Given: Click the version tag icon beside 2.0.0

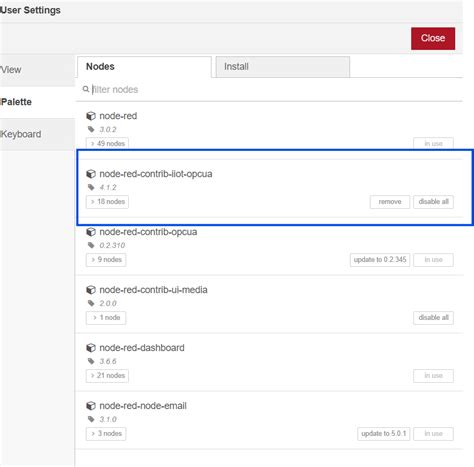Looking at the screenshot, I should click(x=91, y=303).
